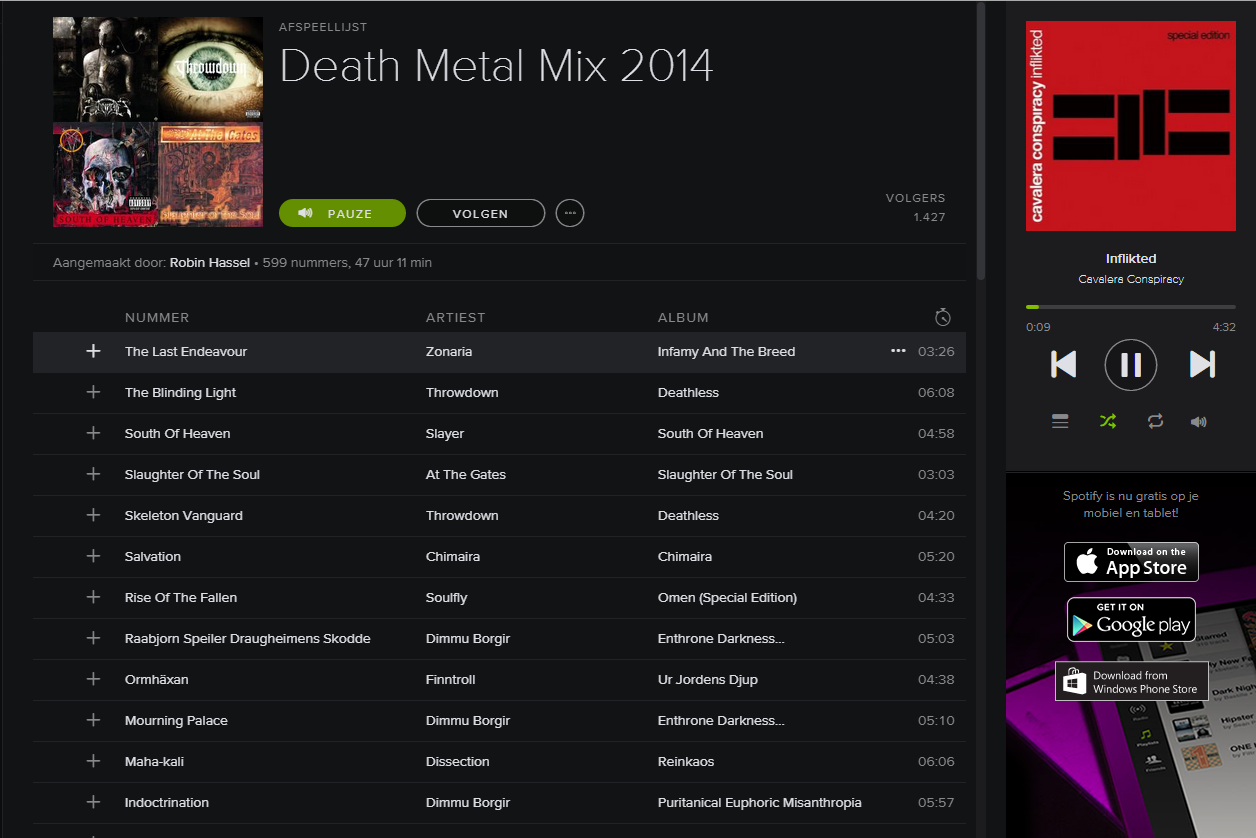Toggle shuffle mode

coord(1107,422)
